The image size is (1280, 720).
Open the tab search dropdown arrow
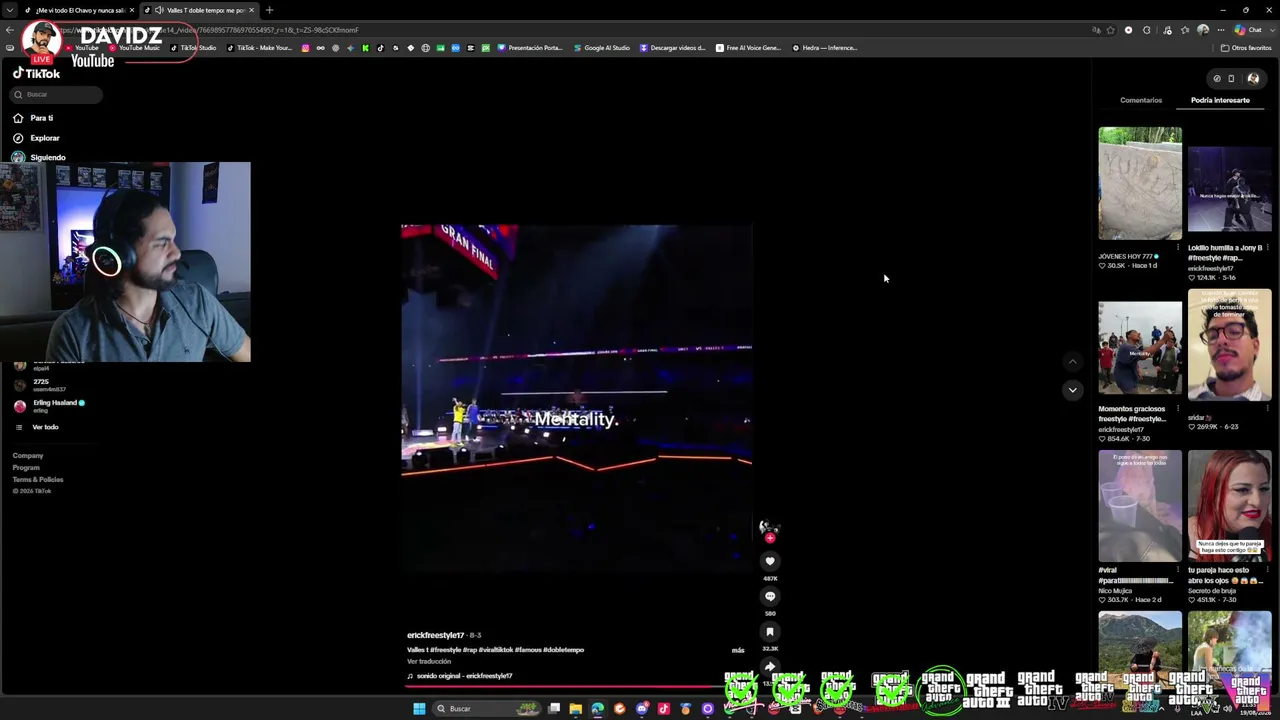click(x=9, y=10)
